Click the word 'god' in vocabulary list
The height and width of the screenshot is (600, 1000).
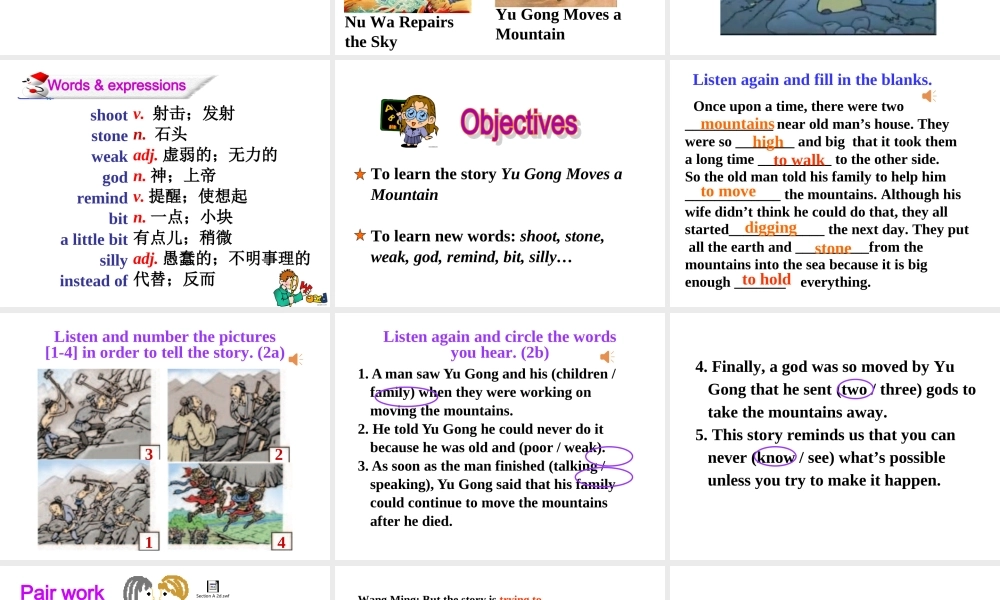coord(115,177)
